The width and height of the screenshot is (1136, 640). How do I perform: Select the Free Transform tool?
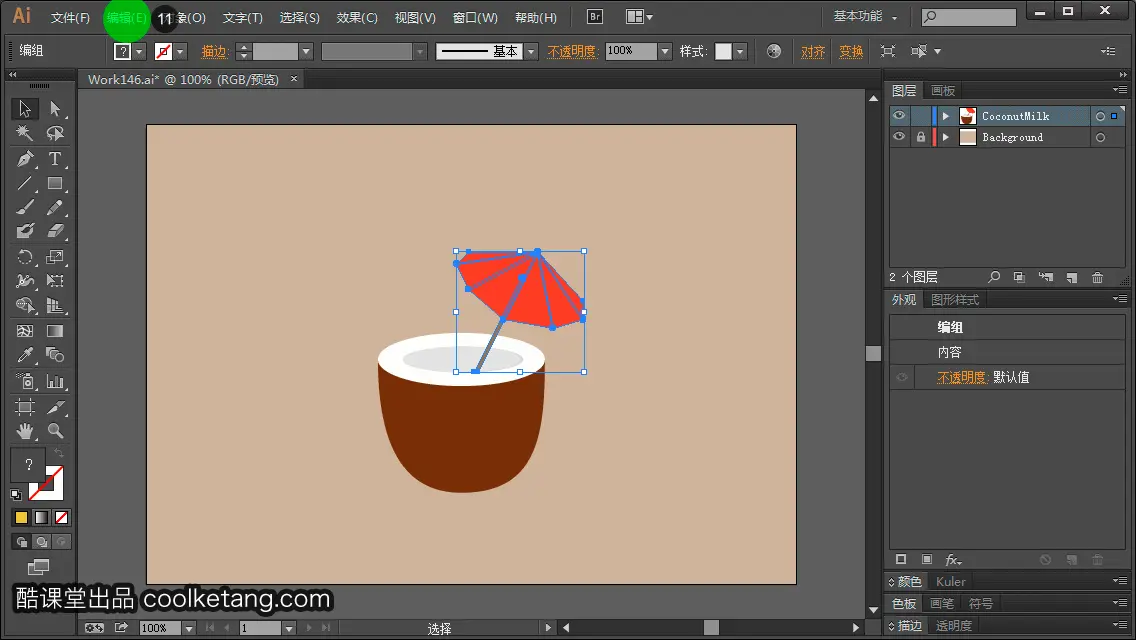[55, 280]
